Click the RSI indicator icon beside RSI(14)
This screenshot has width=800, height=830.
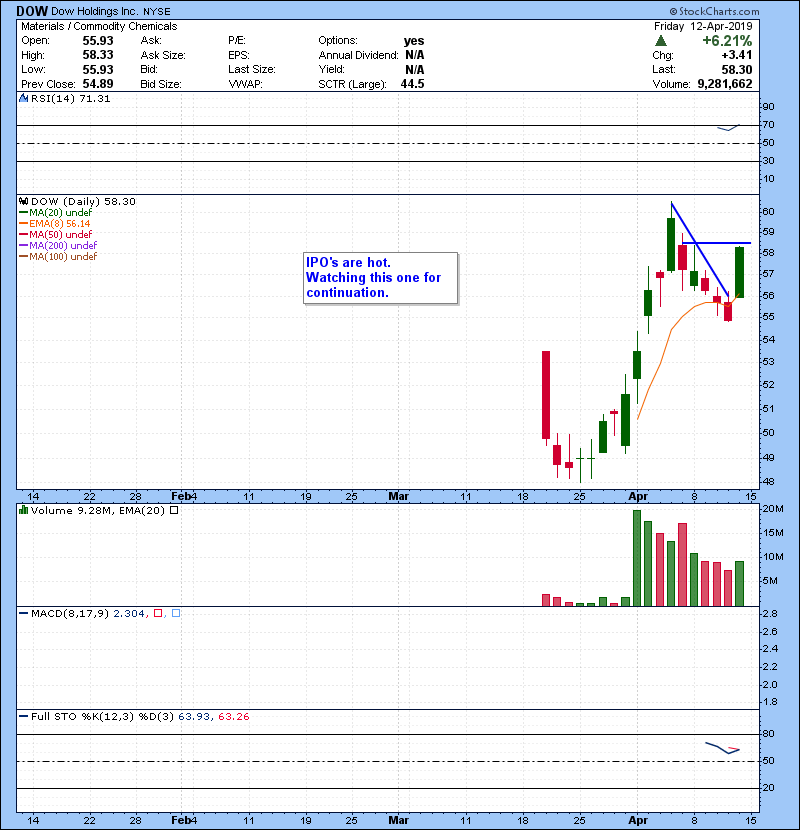click(23, 98)
